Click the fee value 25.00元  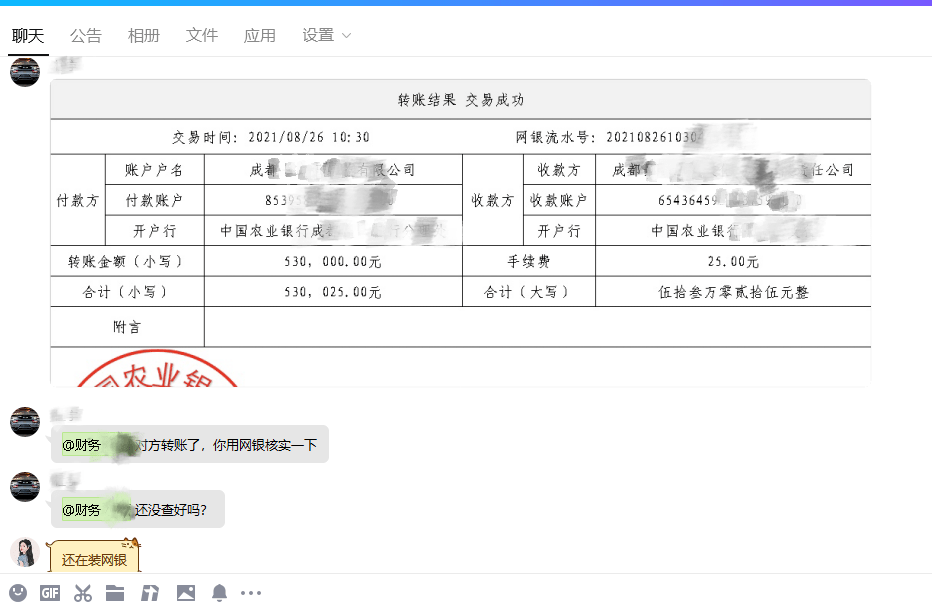pos(733,261)
